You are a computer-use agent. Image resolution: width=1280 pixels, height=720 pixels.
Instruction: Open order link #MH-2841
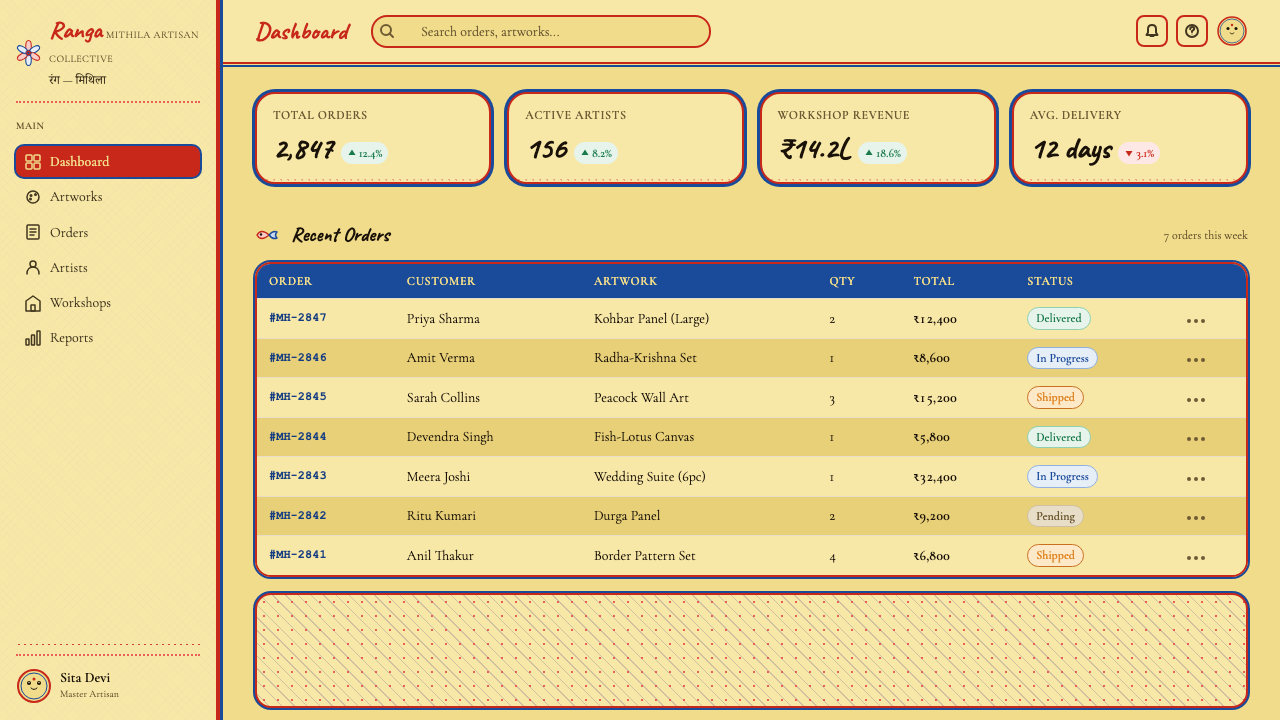298,555
